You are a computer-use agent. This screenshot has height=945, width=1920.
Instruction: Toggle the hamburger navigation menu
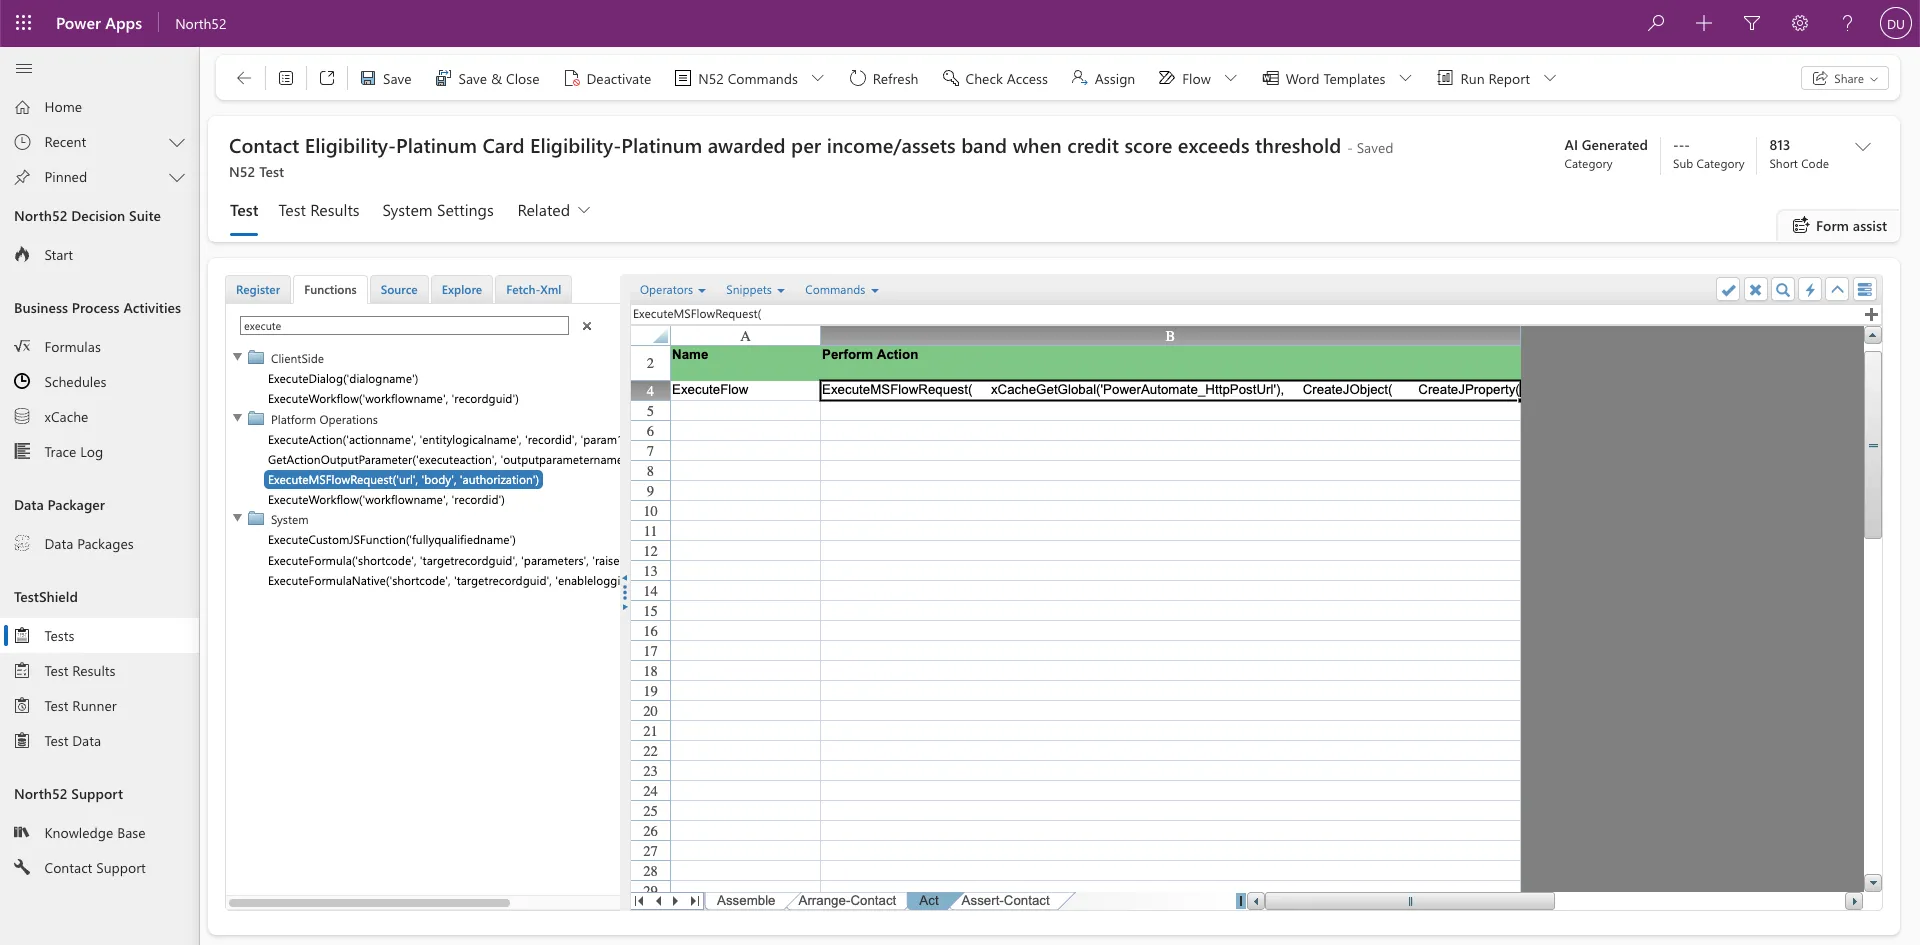point(24,69)
